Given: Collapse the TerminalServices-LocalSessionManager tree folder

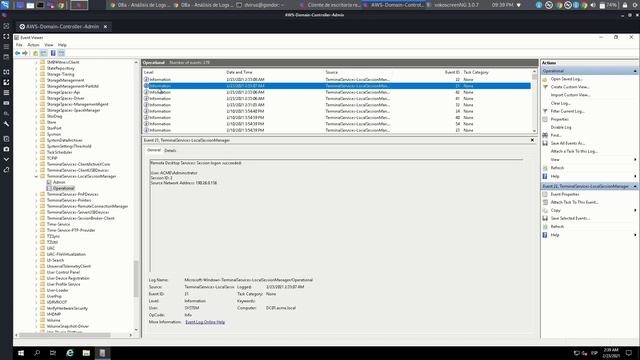Looking at the screenshot, I should 36,176.
